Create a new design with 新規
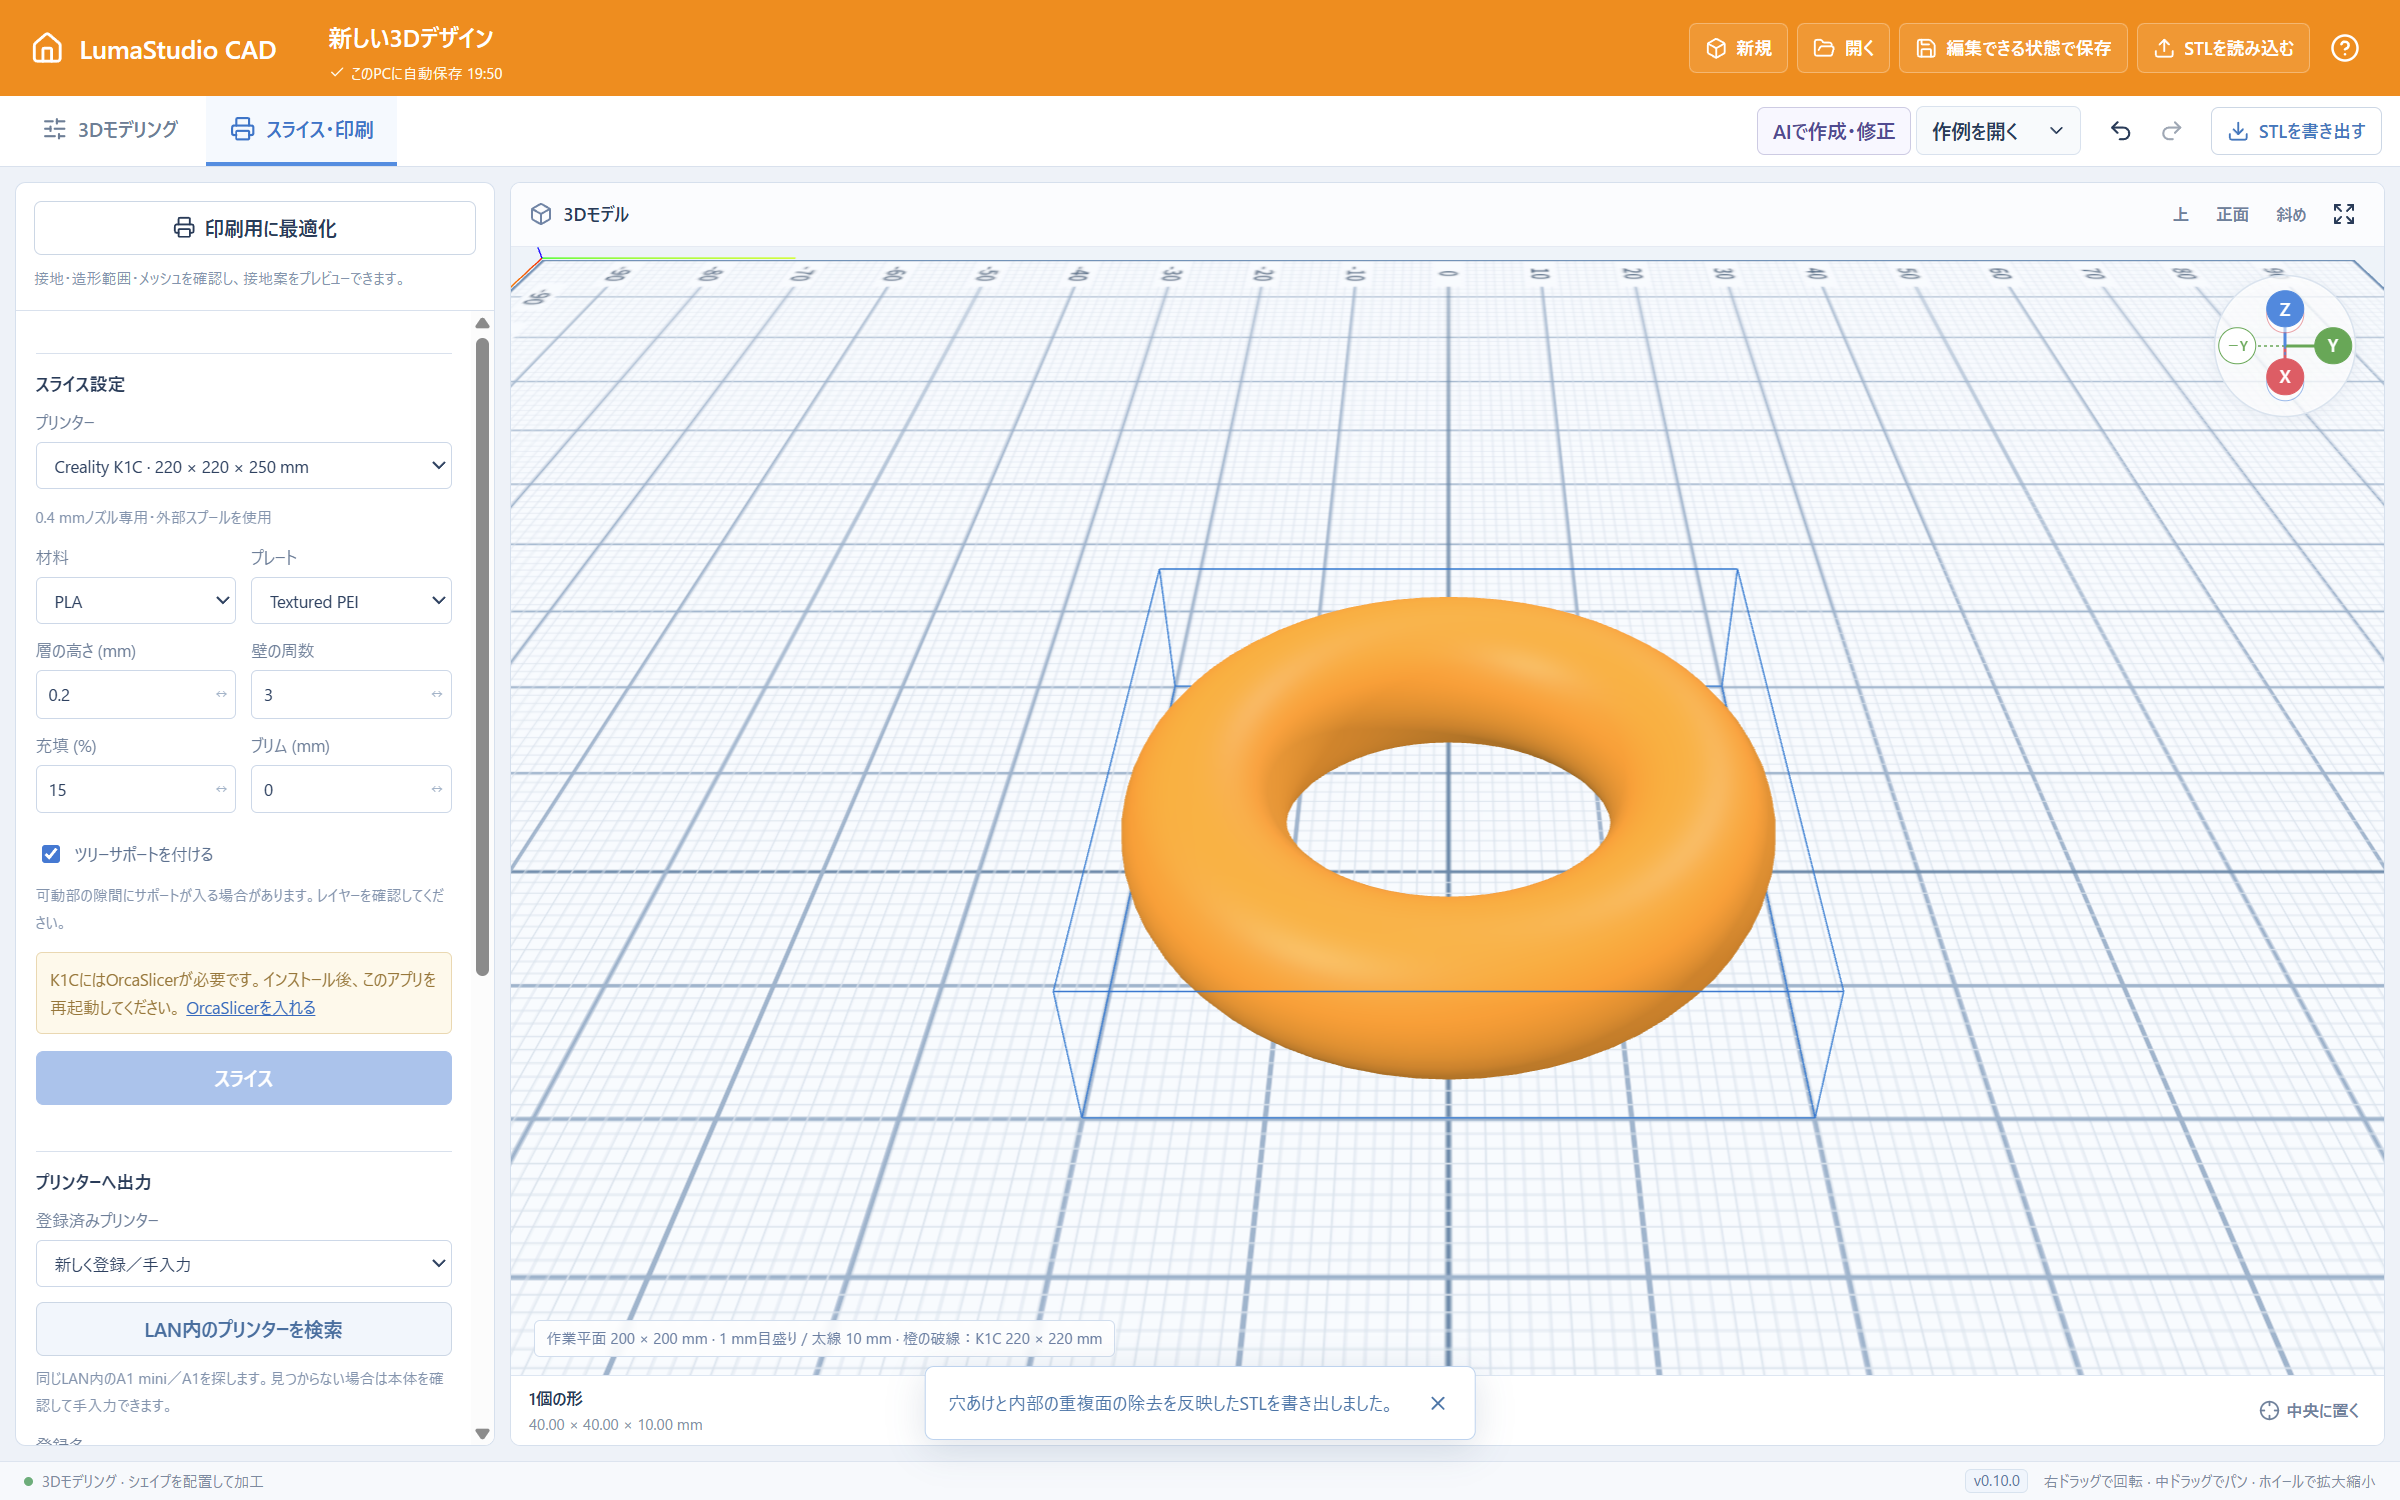Screen dimensions: 2400x1500 pos(1738,48)
